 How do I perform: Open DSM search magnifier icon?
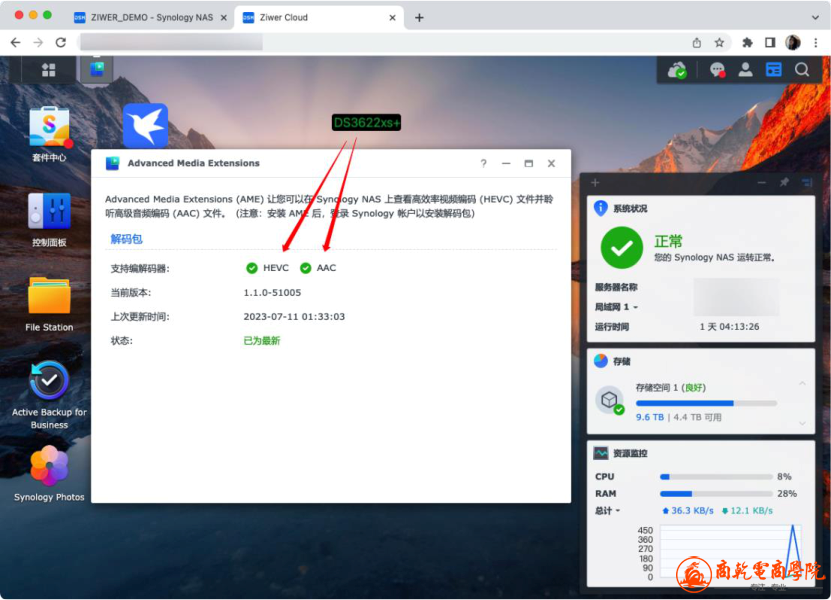click(802, 69)
